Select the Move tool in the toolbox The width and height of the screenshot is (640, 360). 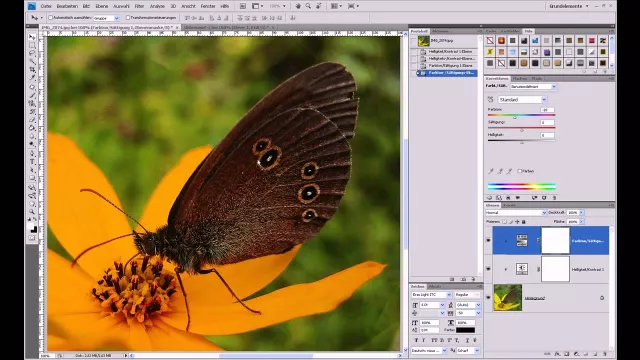32,37
